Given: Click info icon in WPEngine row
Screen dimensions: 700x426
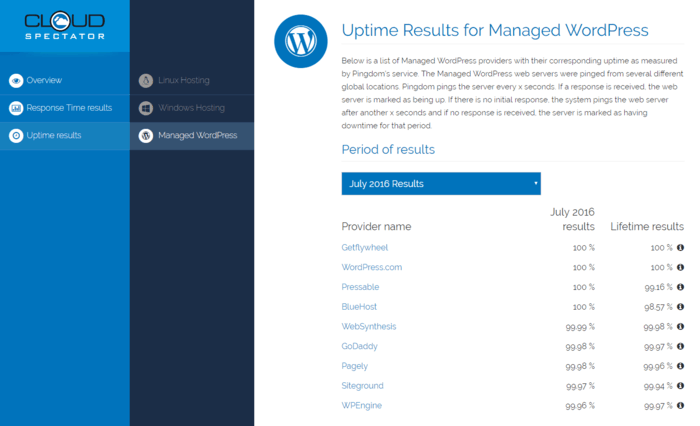Looking at the screenshot, I should [680, 405].
